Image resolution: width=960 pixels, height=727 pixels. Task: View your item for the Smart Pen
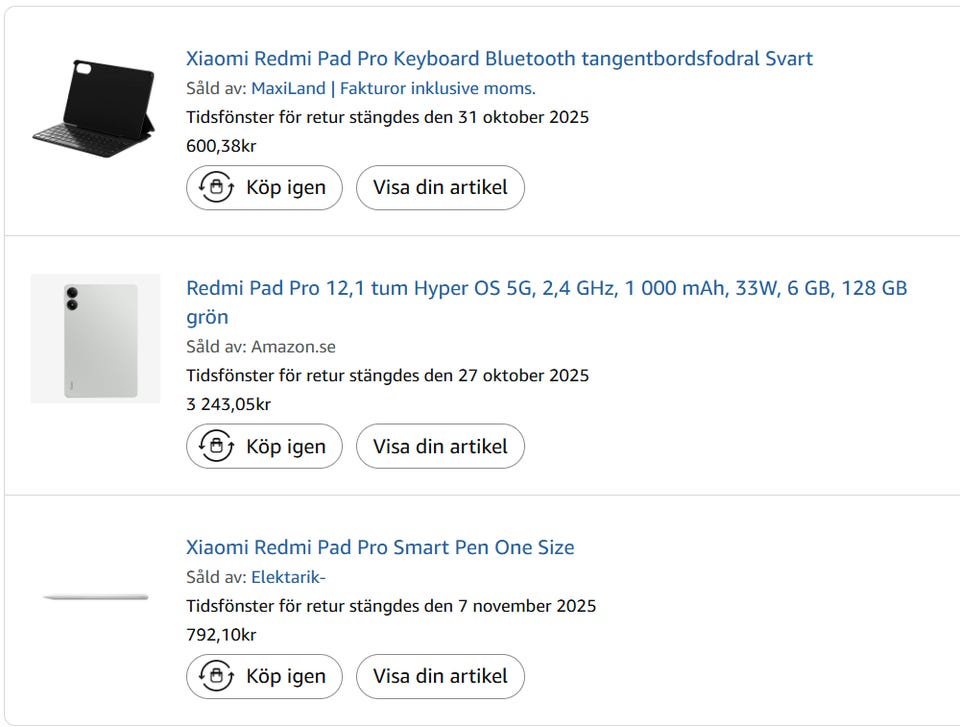point(440,676)
